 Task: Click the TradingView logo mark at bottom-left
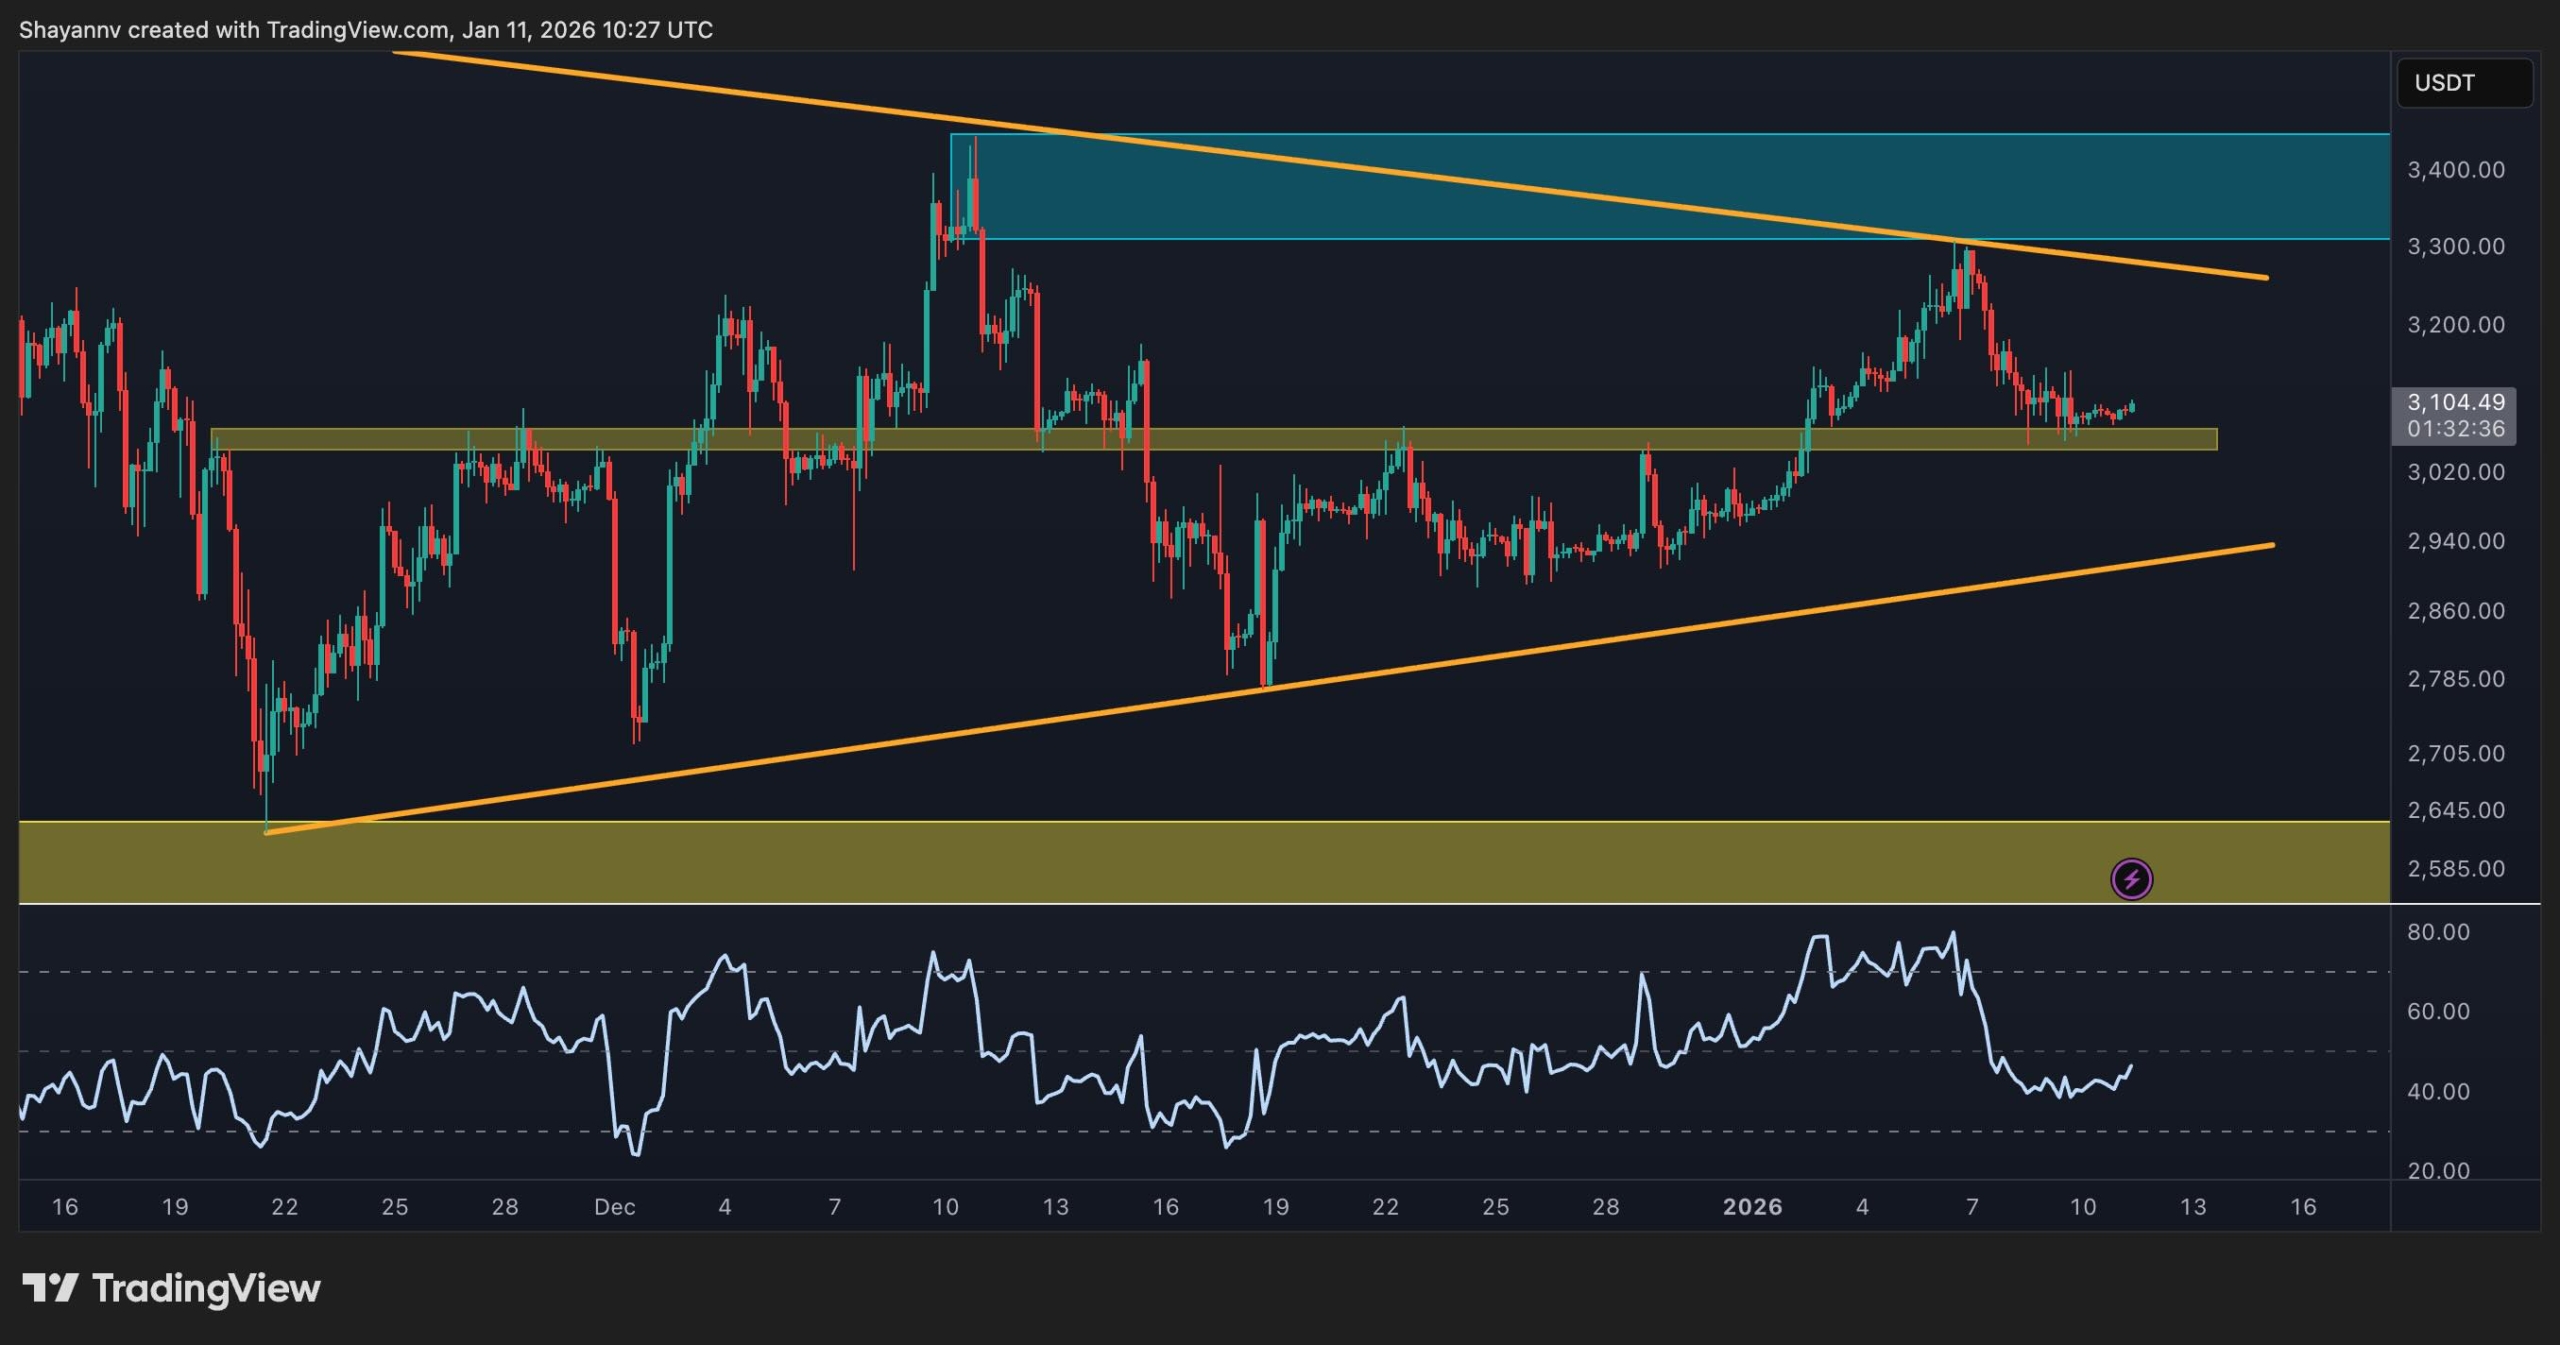point(49,1287)
